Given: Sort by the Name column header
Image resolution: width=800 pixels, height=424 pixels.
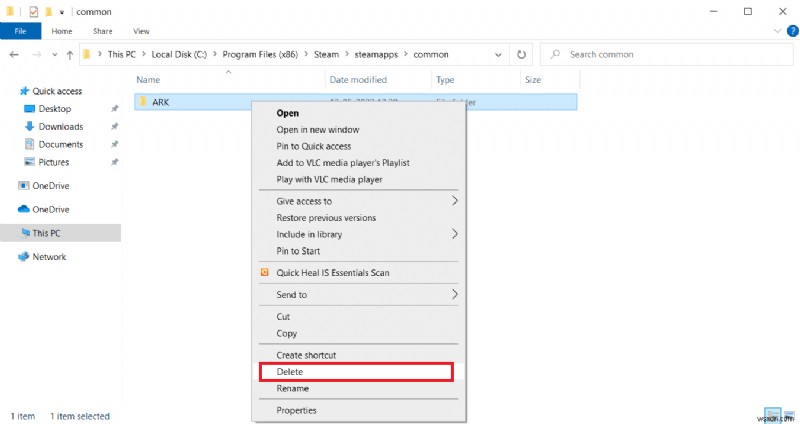Looking at the screenshot, I should tap(148, 80).
